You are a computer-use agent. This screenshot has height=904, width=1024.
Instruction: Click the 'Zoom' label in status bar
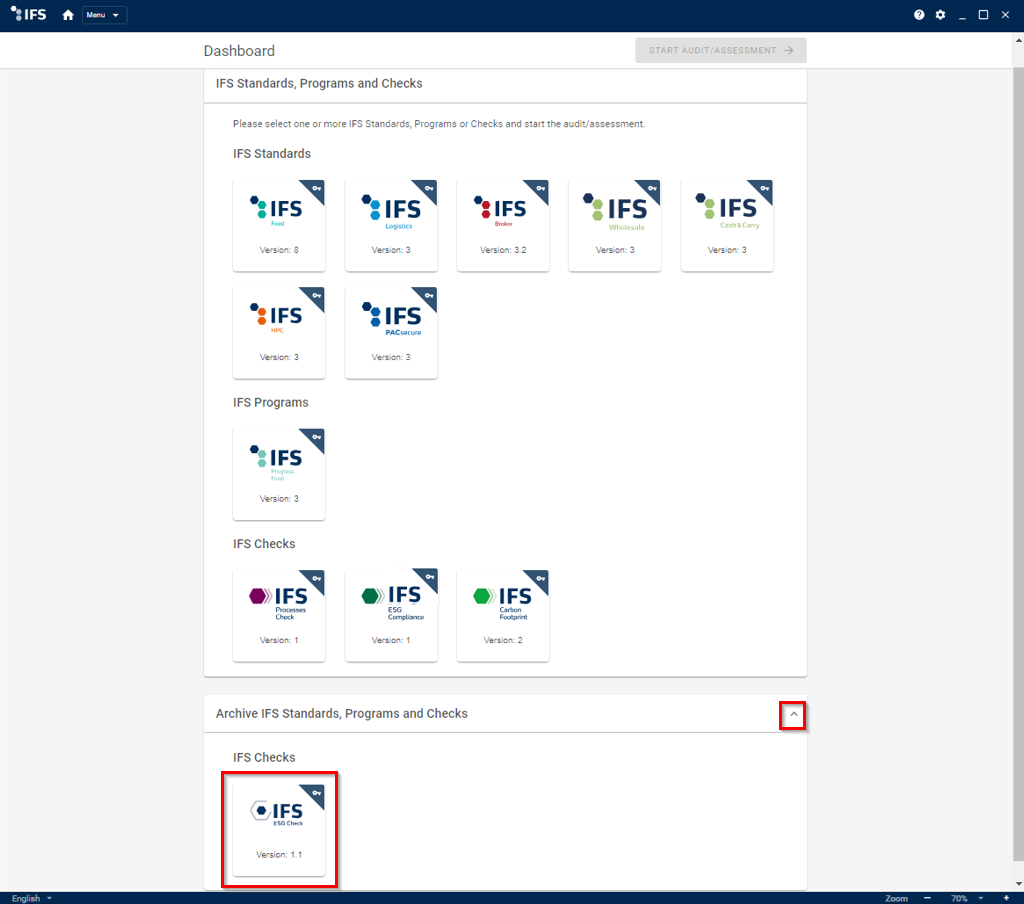(896, 898)
